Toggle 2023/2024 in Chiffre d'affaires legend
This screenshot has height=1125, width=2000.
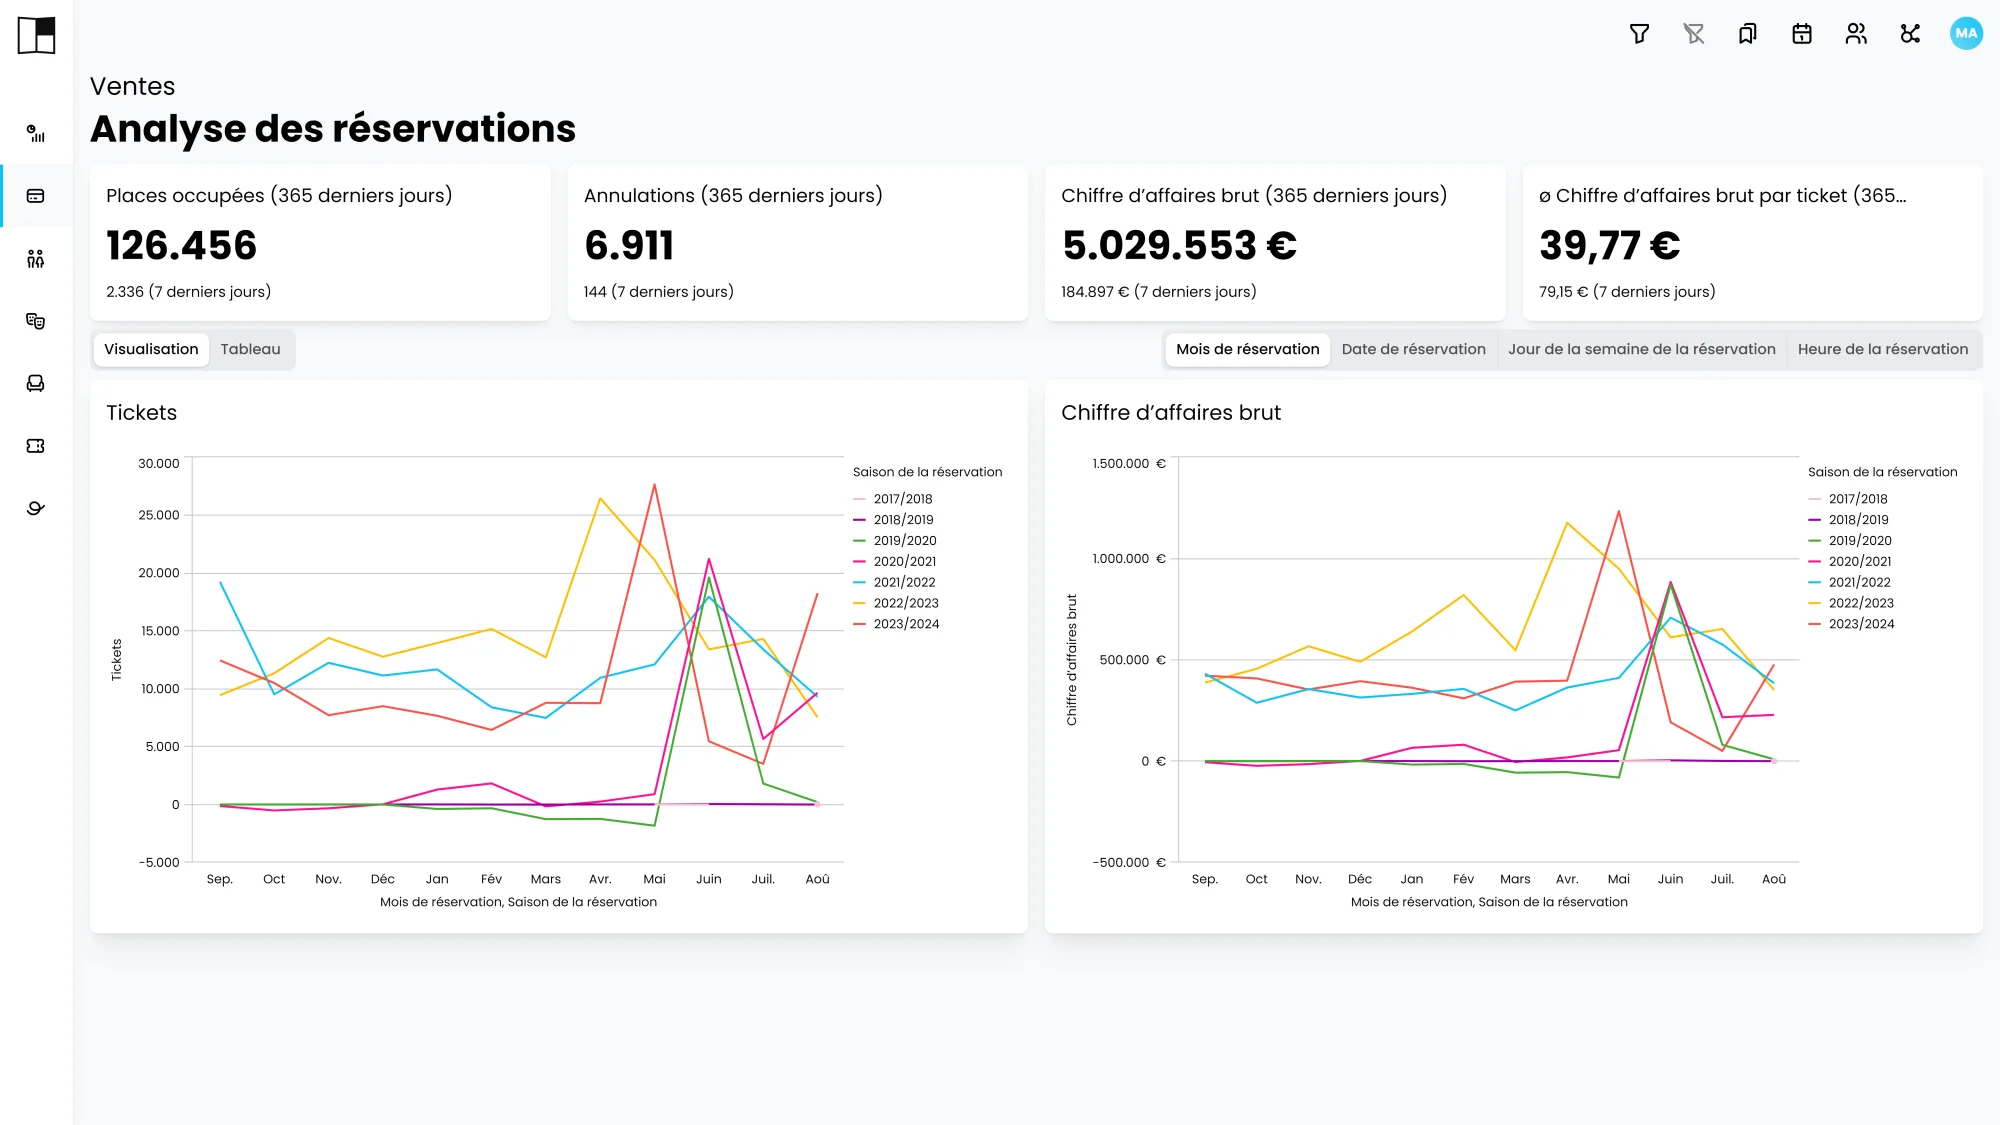point(1851,624)
